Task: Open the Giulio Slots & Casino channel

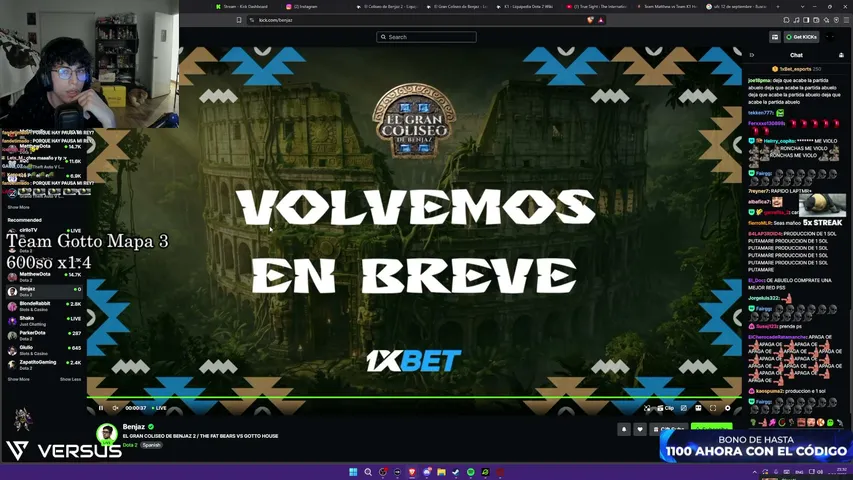Action: 44,350
